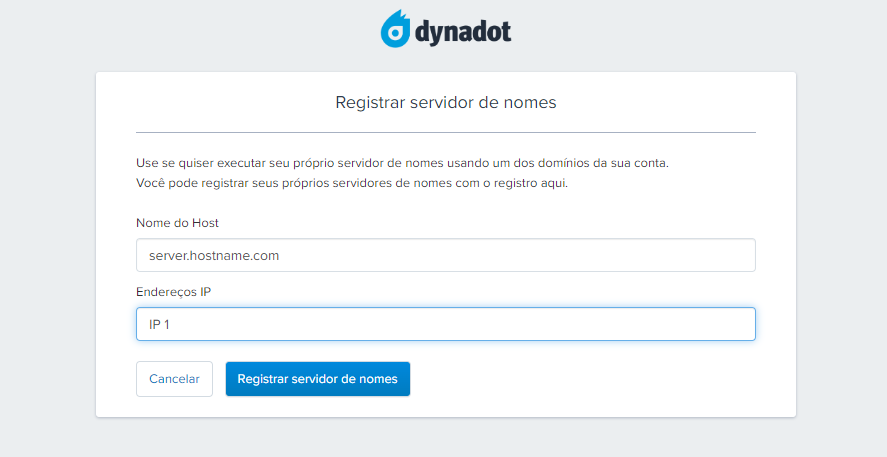The height and width of the screenshot is (457, 887).
Task: Select the Endereços IP input field
Action: [x=446, y=324]
